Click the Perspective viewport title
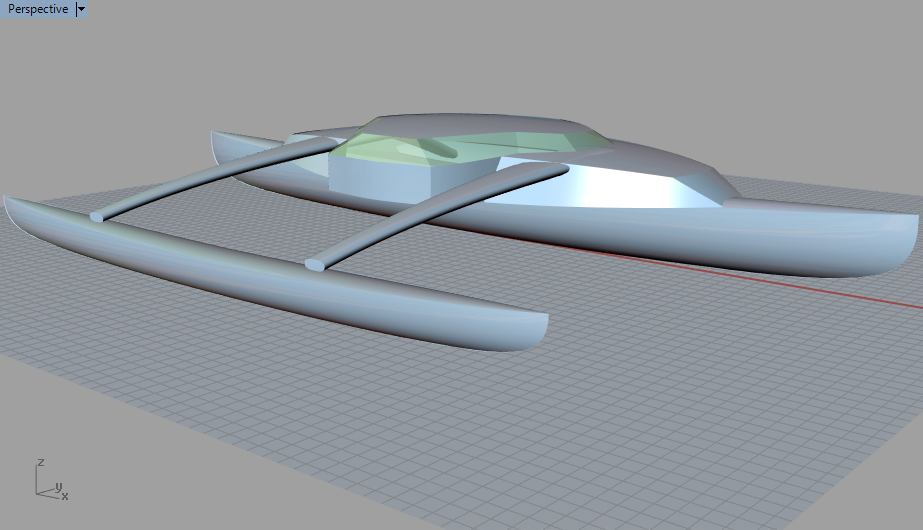 (38, 9)
